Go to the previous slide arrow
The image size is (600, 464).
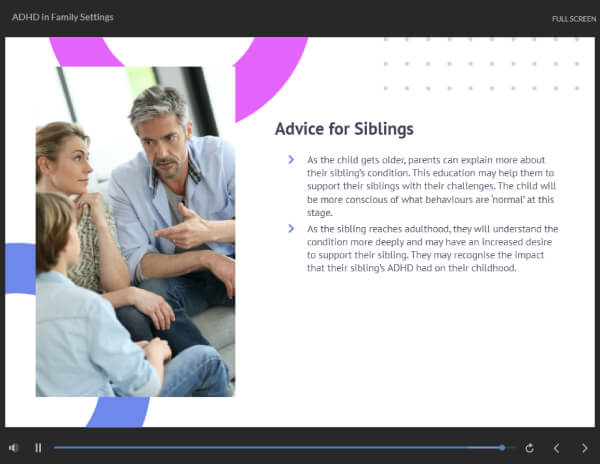click(x=556, y=448)
